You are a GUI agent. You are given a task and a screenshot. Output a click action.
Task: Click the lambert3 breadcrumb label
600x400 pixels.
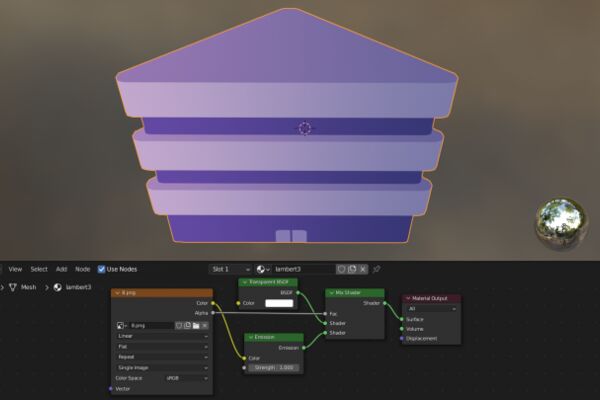click(78, 287)
